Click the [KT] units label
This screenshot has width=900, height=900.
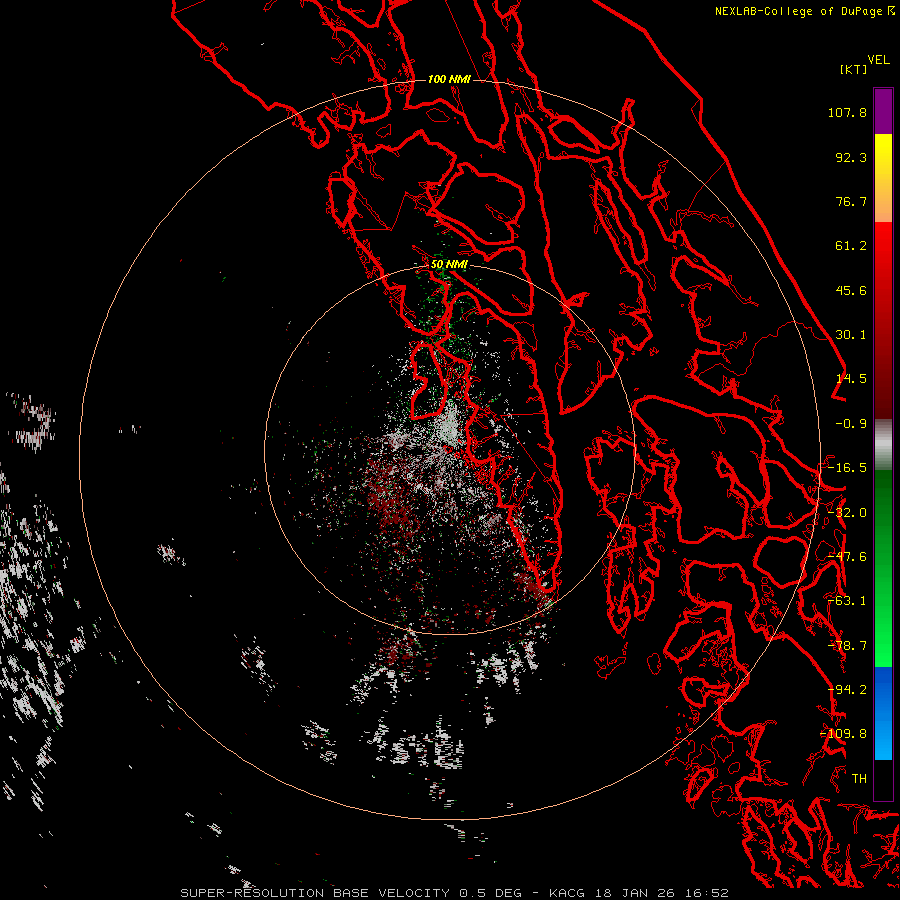854,69
